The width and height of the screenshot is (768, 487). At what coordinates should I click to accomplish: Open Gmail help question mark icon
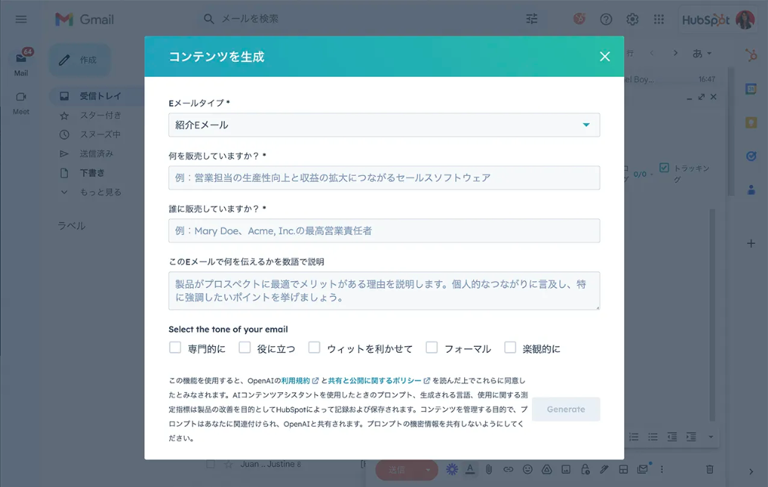[606, 19]
